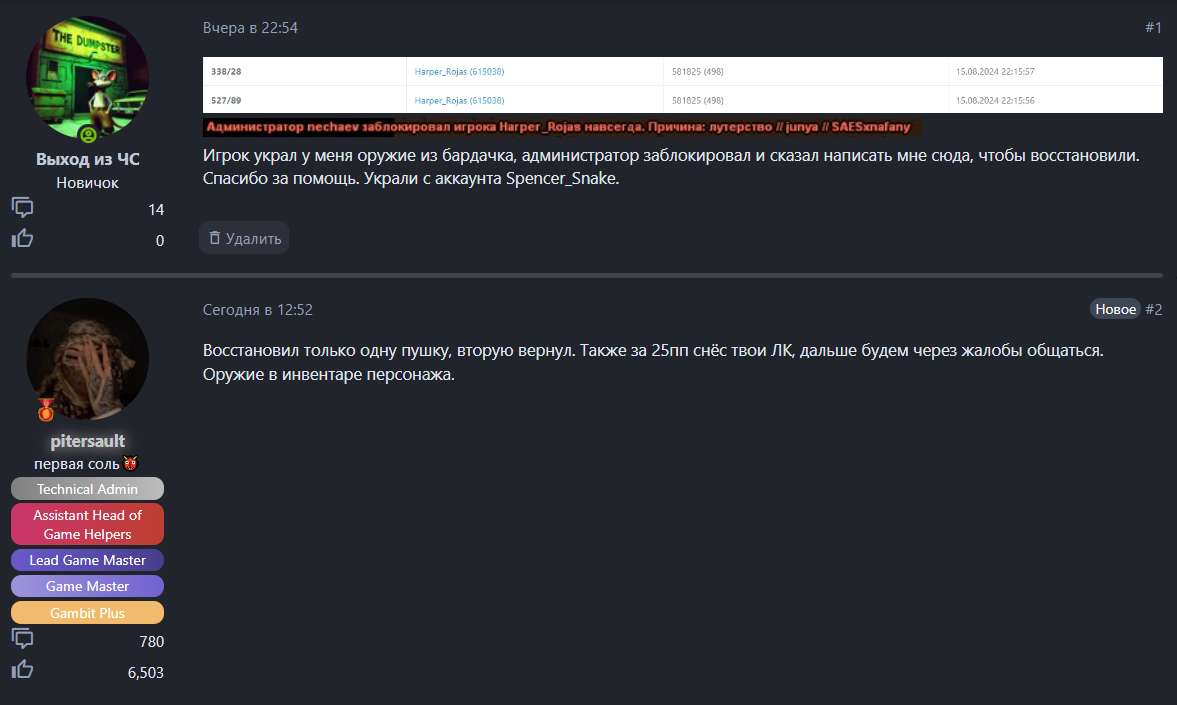Viewport: 1177px width, 705px height.
Task: Select the Lead Game Master badge
Action: pos(87,560)
